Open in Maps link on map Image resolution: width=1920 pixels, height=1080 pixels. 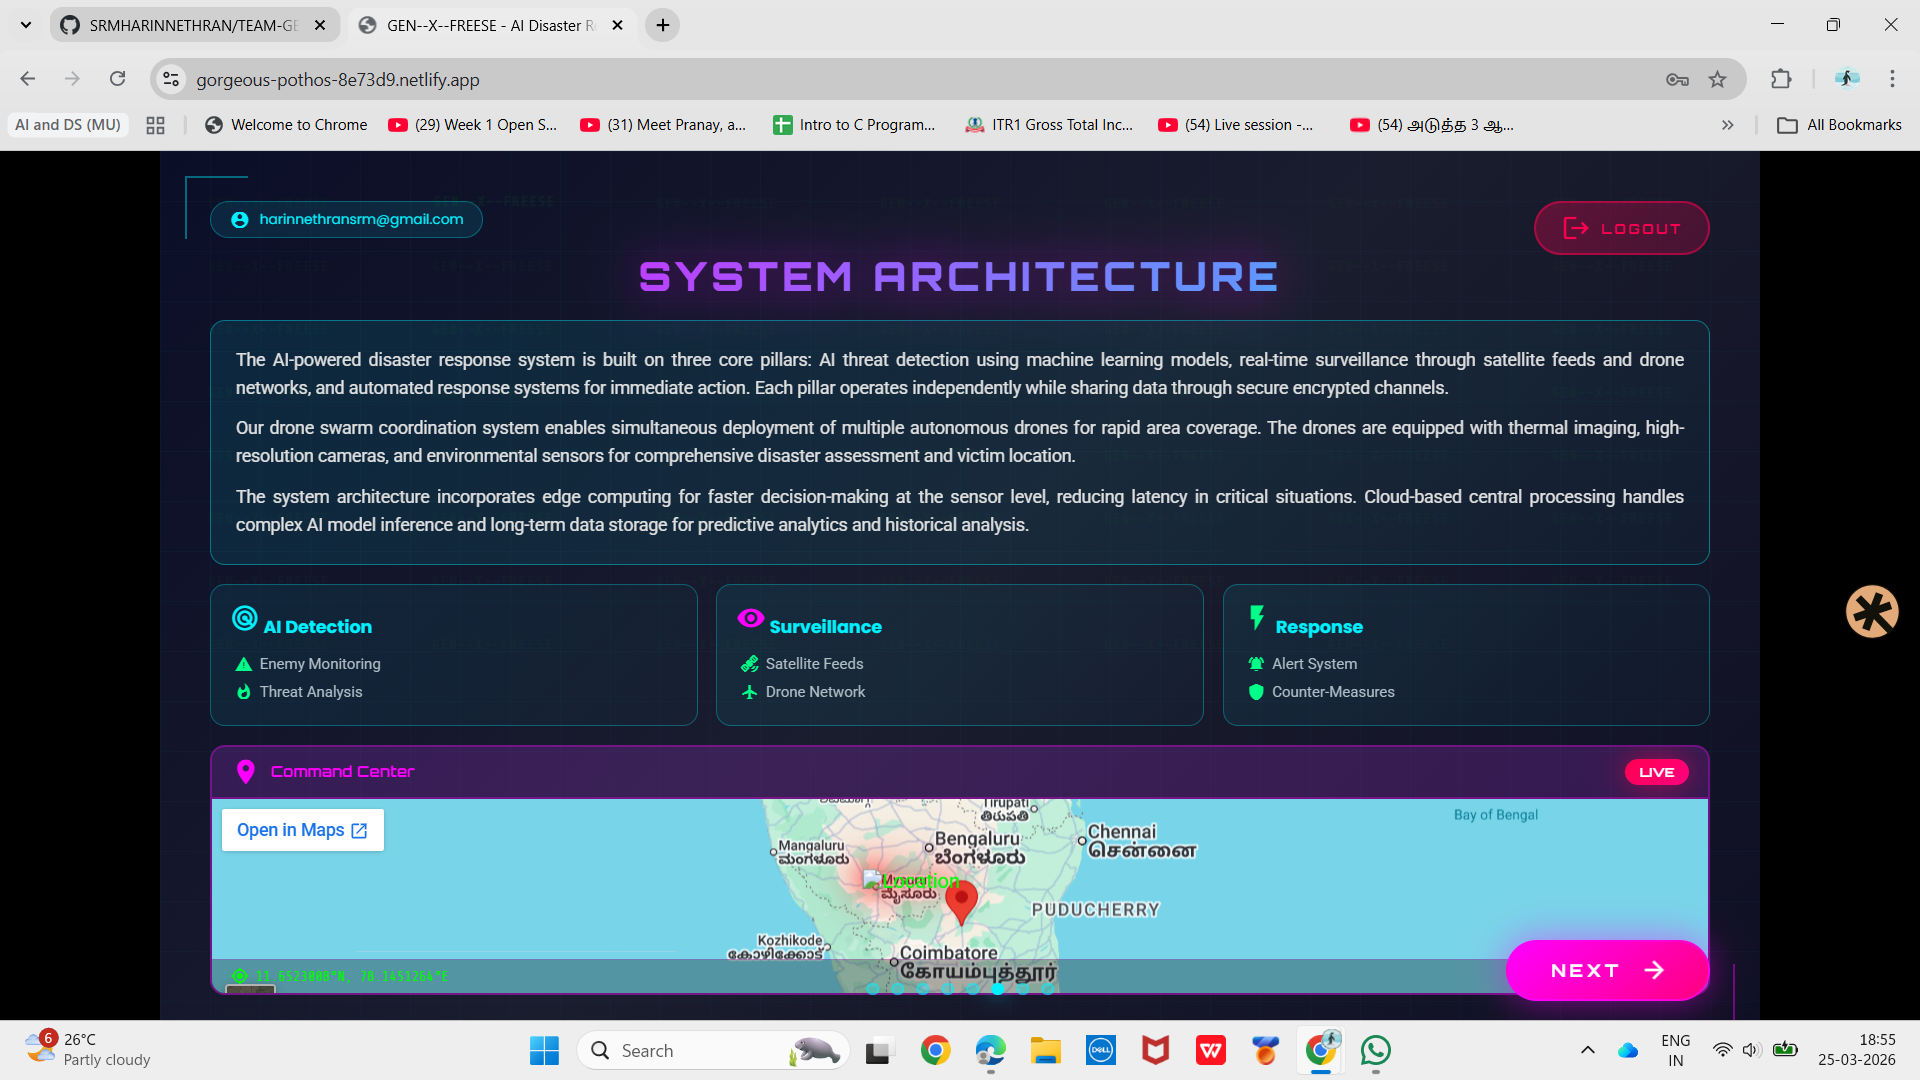click(x=302, y=830)
